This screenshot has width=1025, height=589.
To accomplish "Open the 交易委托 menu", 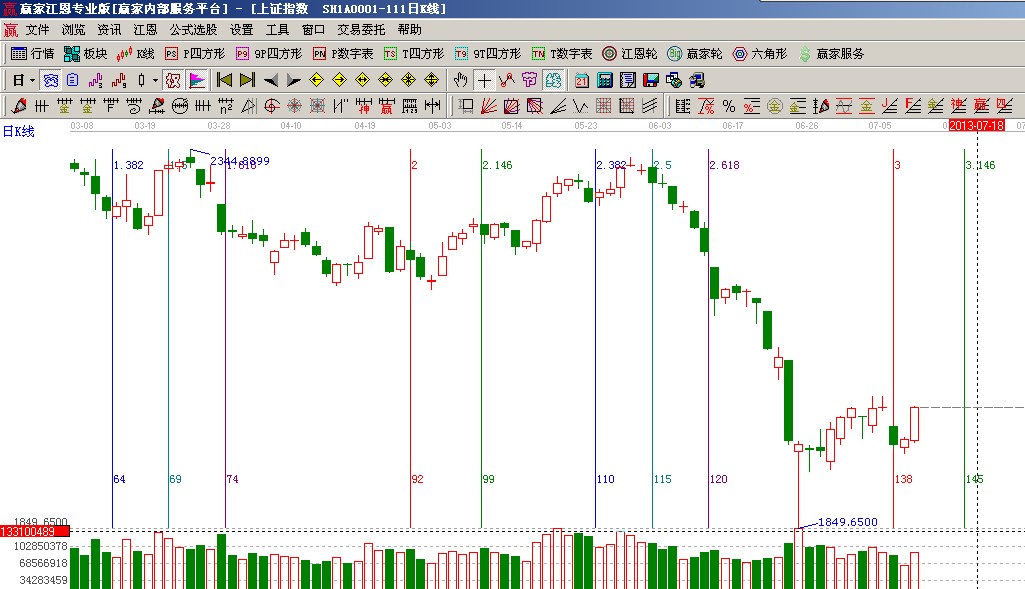I will [x=361, y=30].
